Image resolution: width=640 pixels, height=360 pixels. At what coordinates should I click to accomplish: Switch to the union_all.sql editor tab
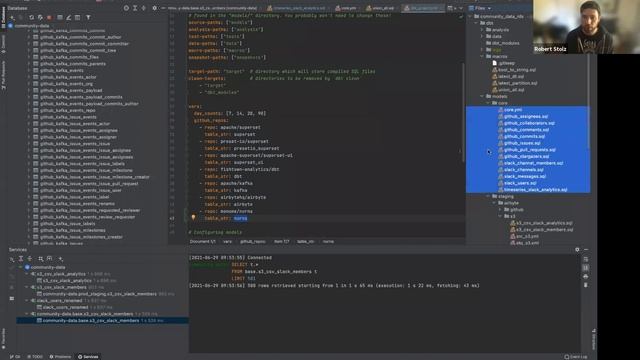(x=380, y=8)
